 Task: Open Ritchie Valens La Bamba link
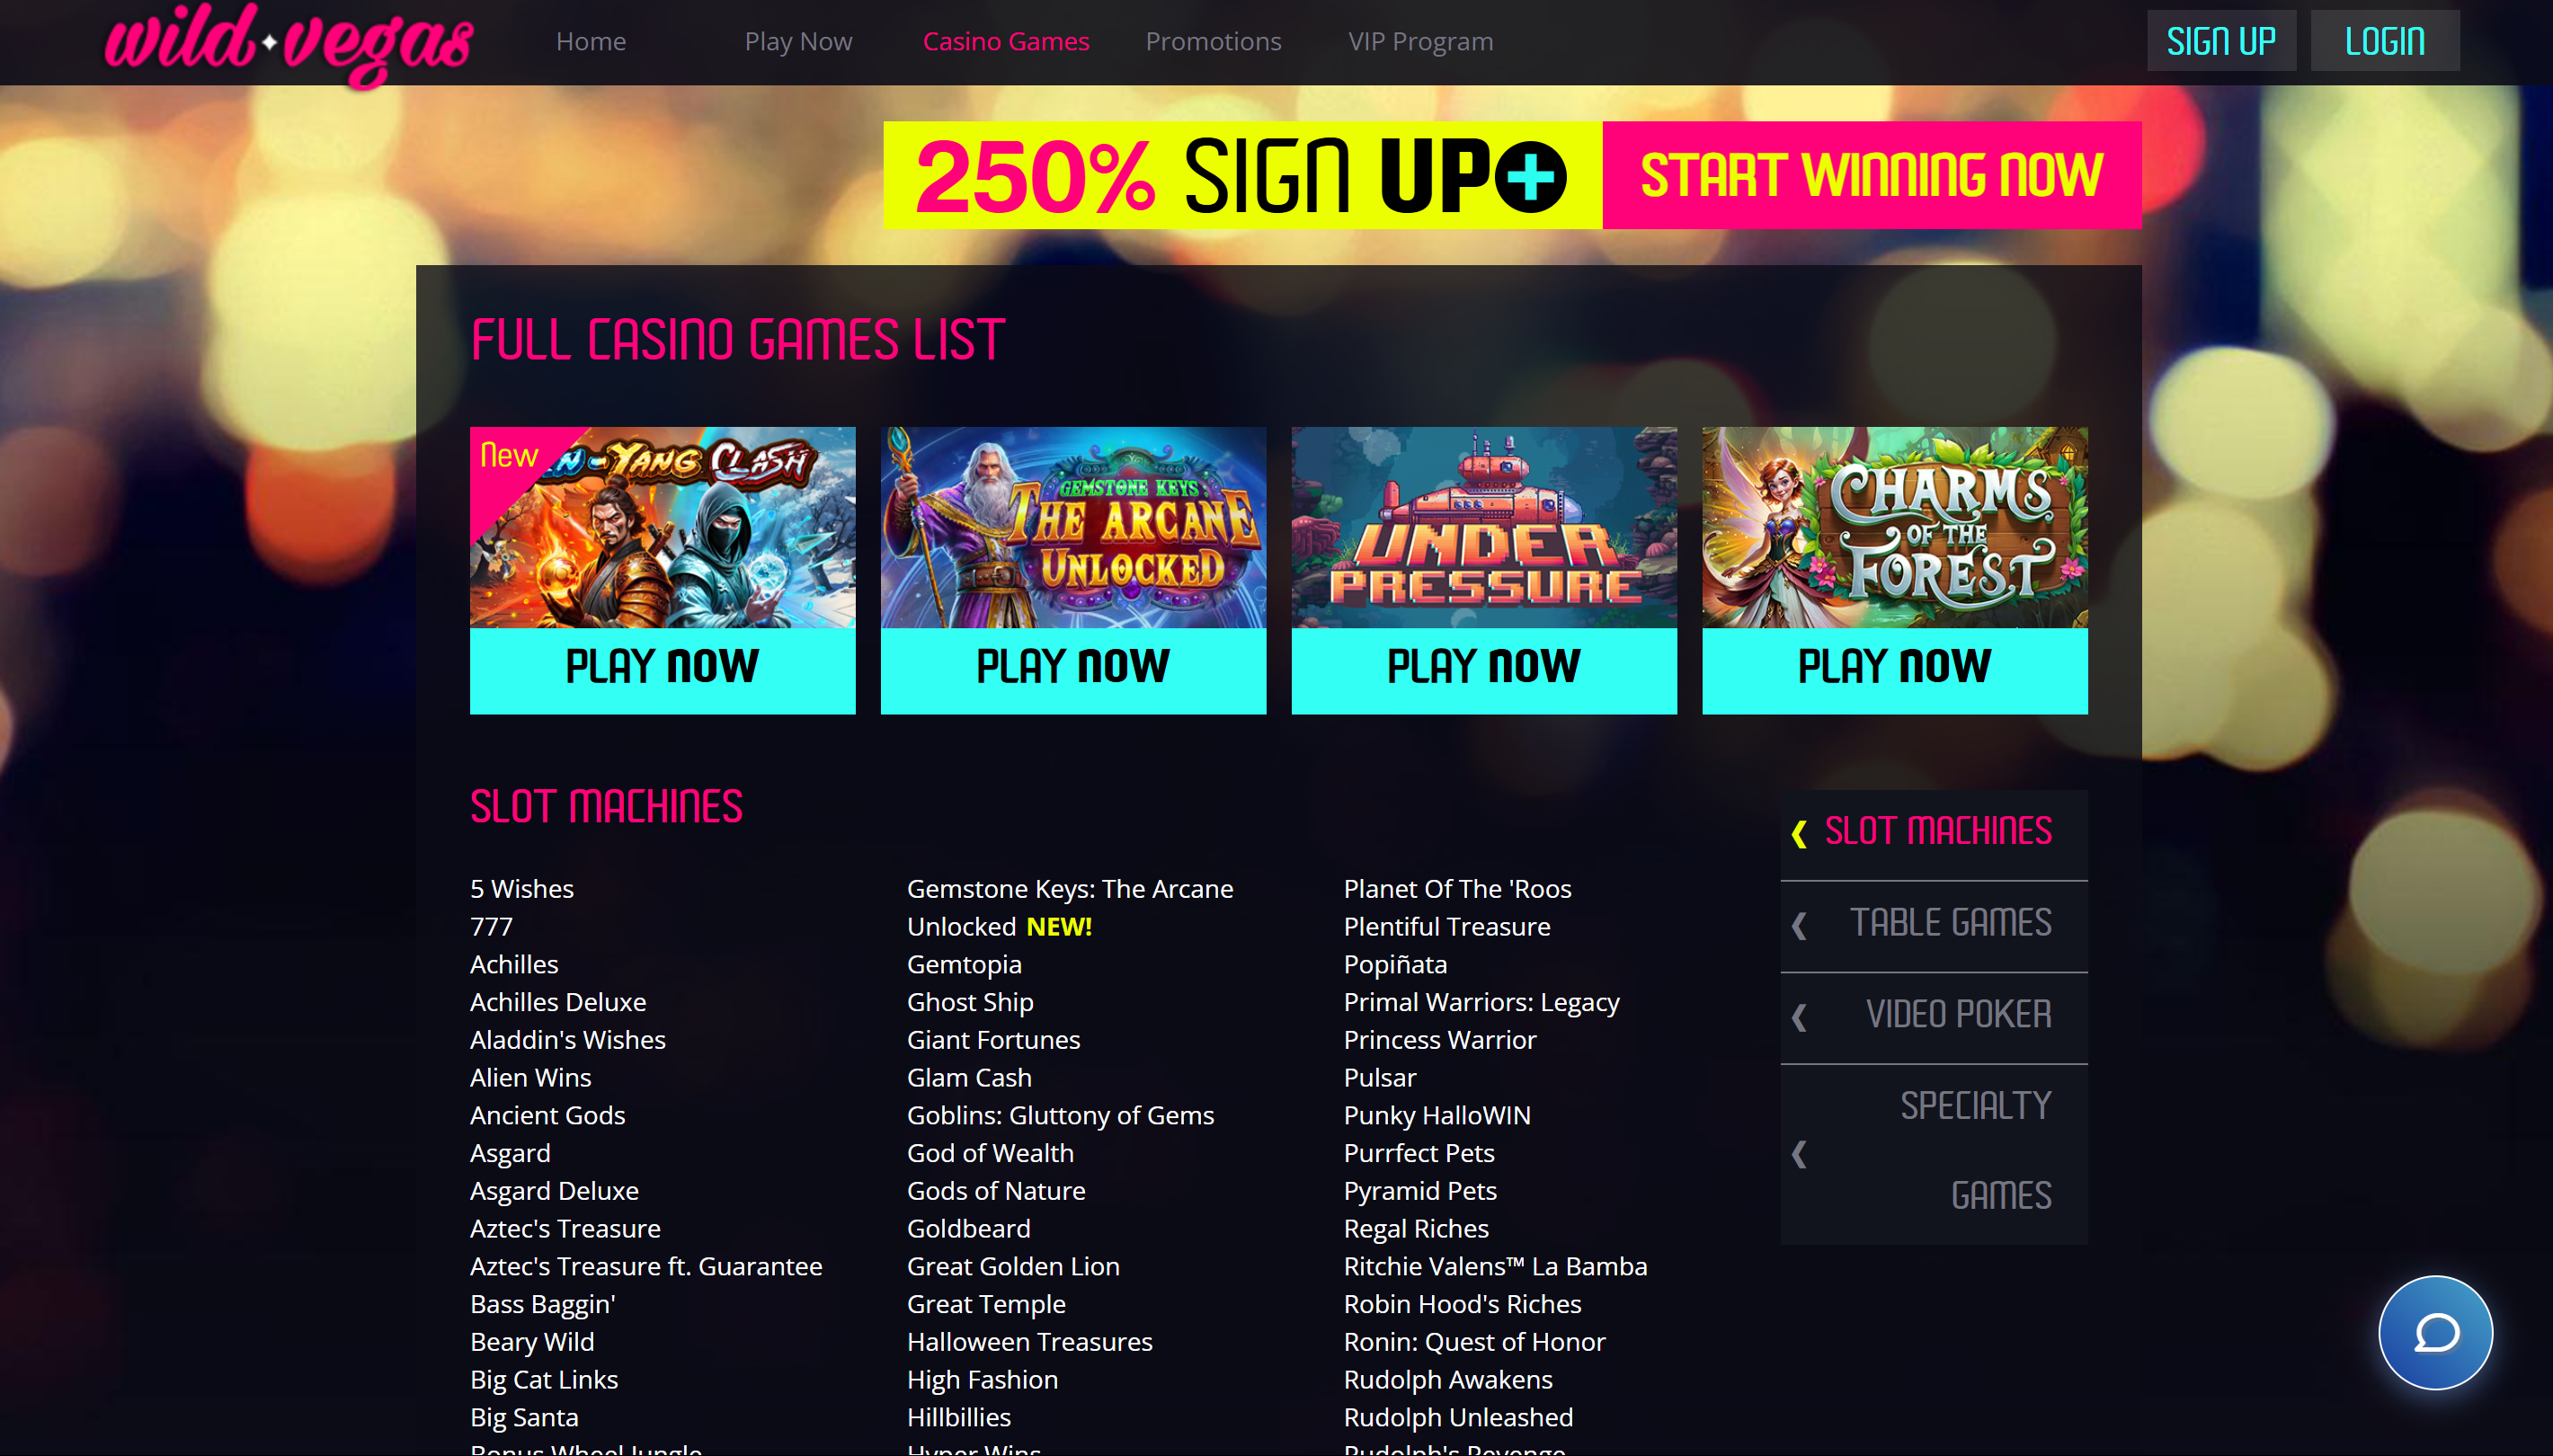click(1495, 1266)
